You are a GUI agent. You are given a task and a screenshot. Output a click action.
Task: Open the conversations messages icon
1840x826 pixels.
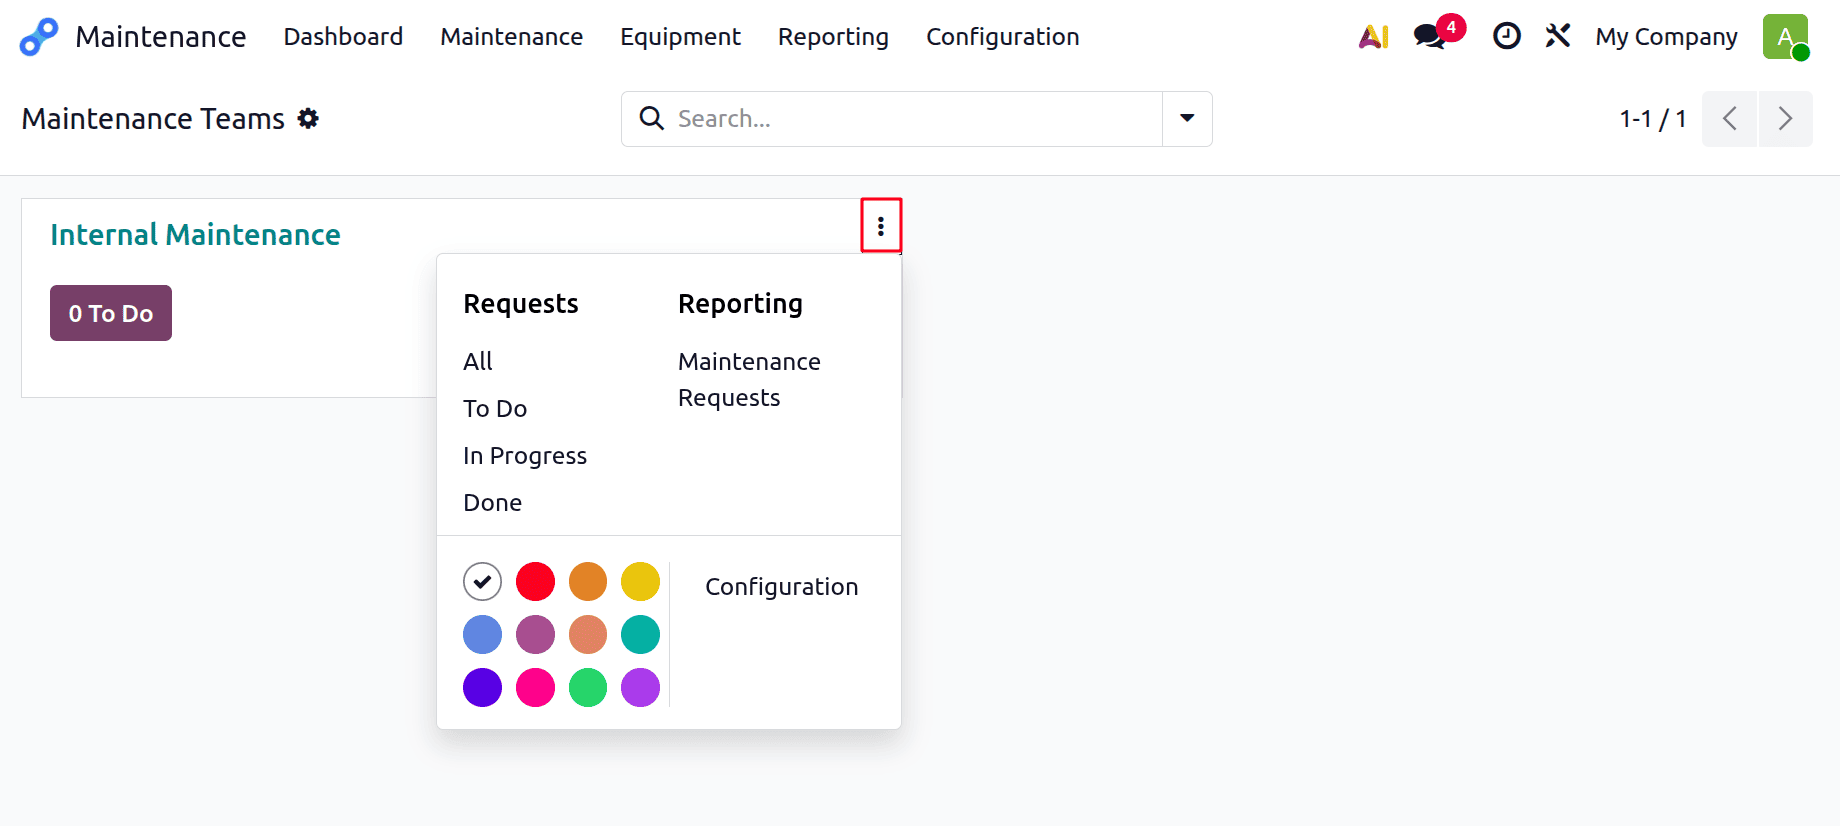coord(1430,37)
